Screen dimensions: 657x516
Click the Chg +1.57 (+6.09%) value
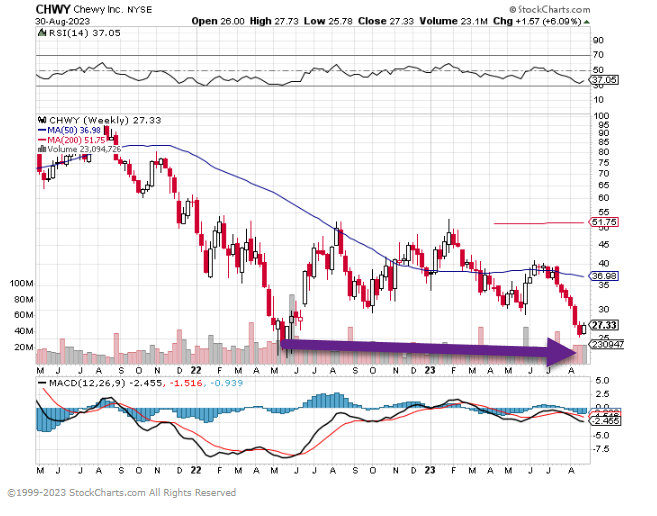tap(537, 21)
